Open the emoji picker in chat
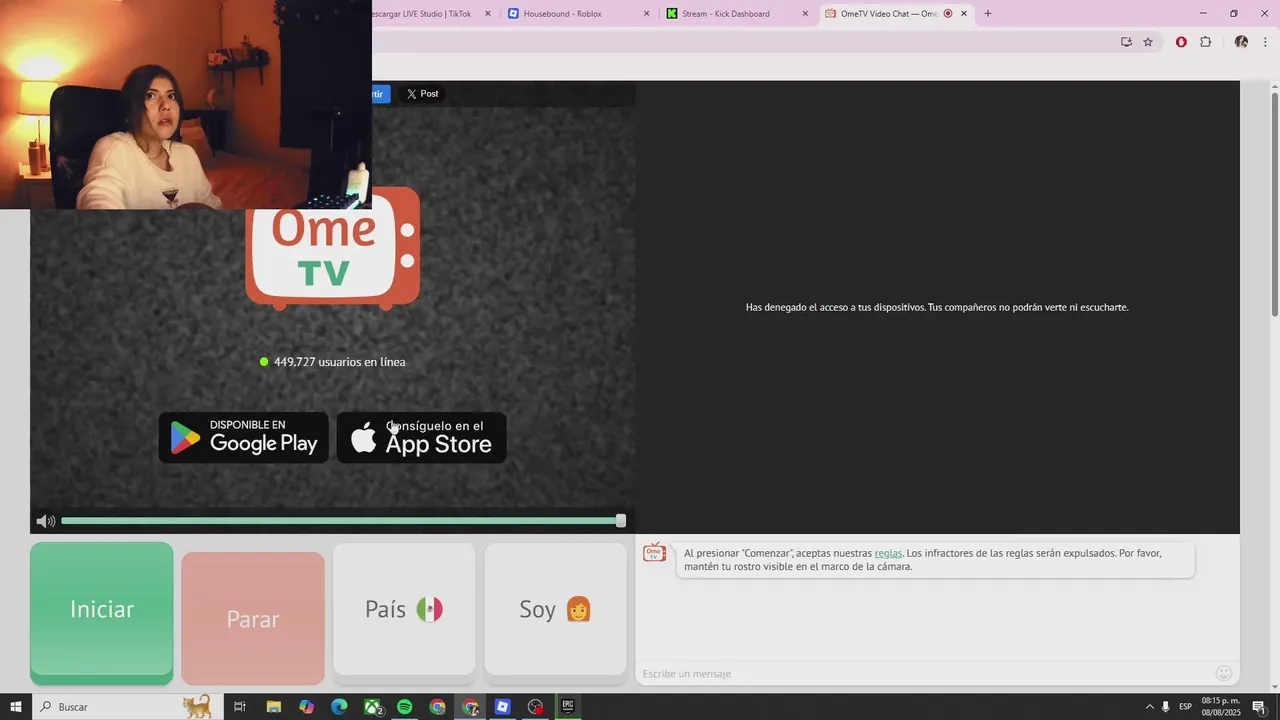This screenshot has width=1280, height=720. [x=1223, y=673]
